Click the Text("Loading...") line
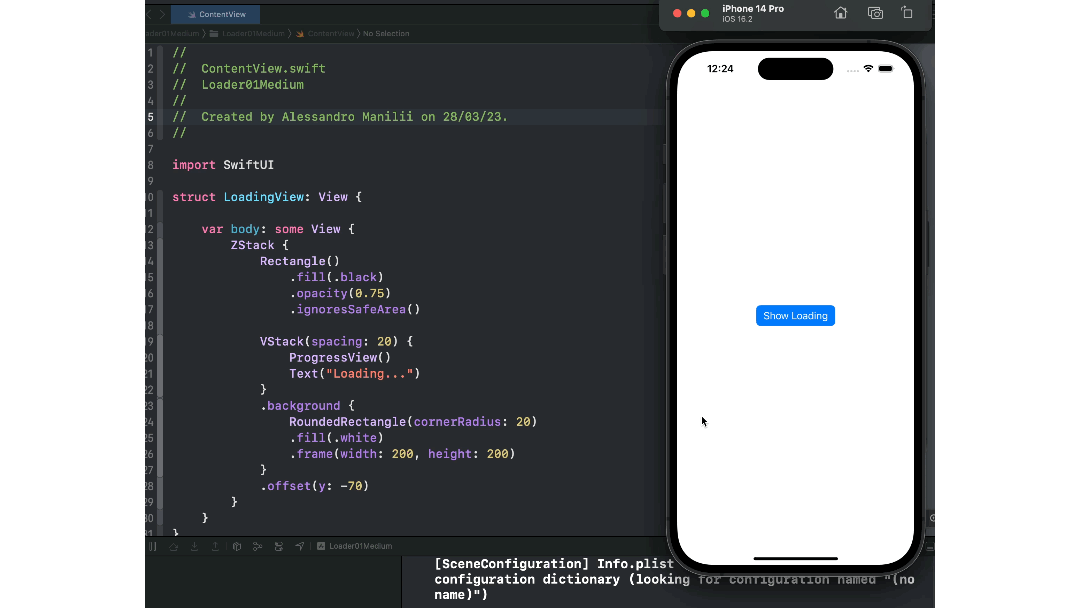This screenshot has width=1080, height=608. 355,373
